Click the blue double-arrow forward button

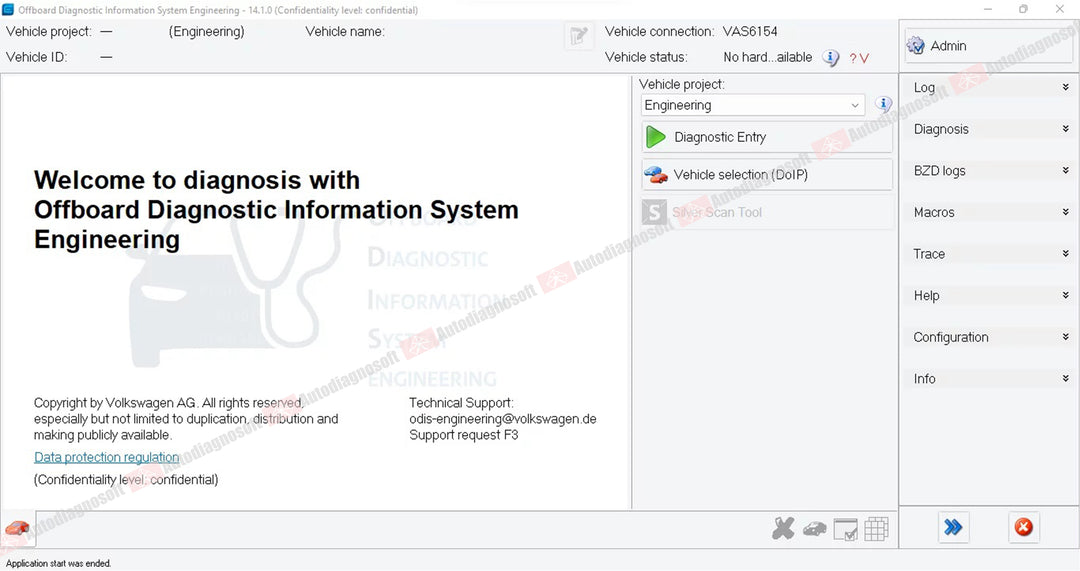pyautogui.click(x=953, y=528)
